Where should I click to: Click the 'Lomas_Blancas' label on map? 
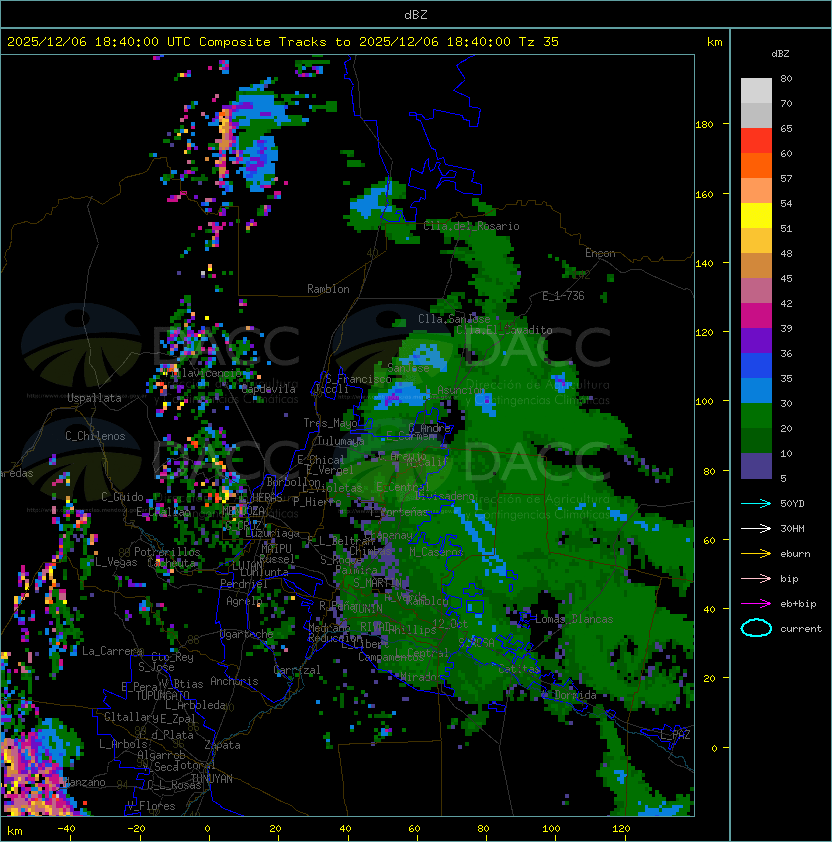[x=574, y=619]
